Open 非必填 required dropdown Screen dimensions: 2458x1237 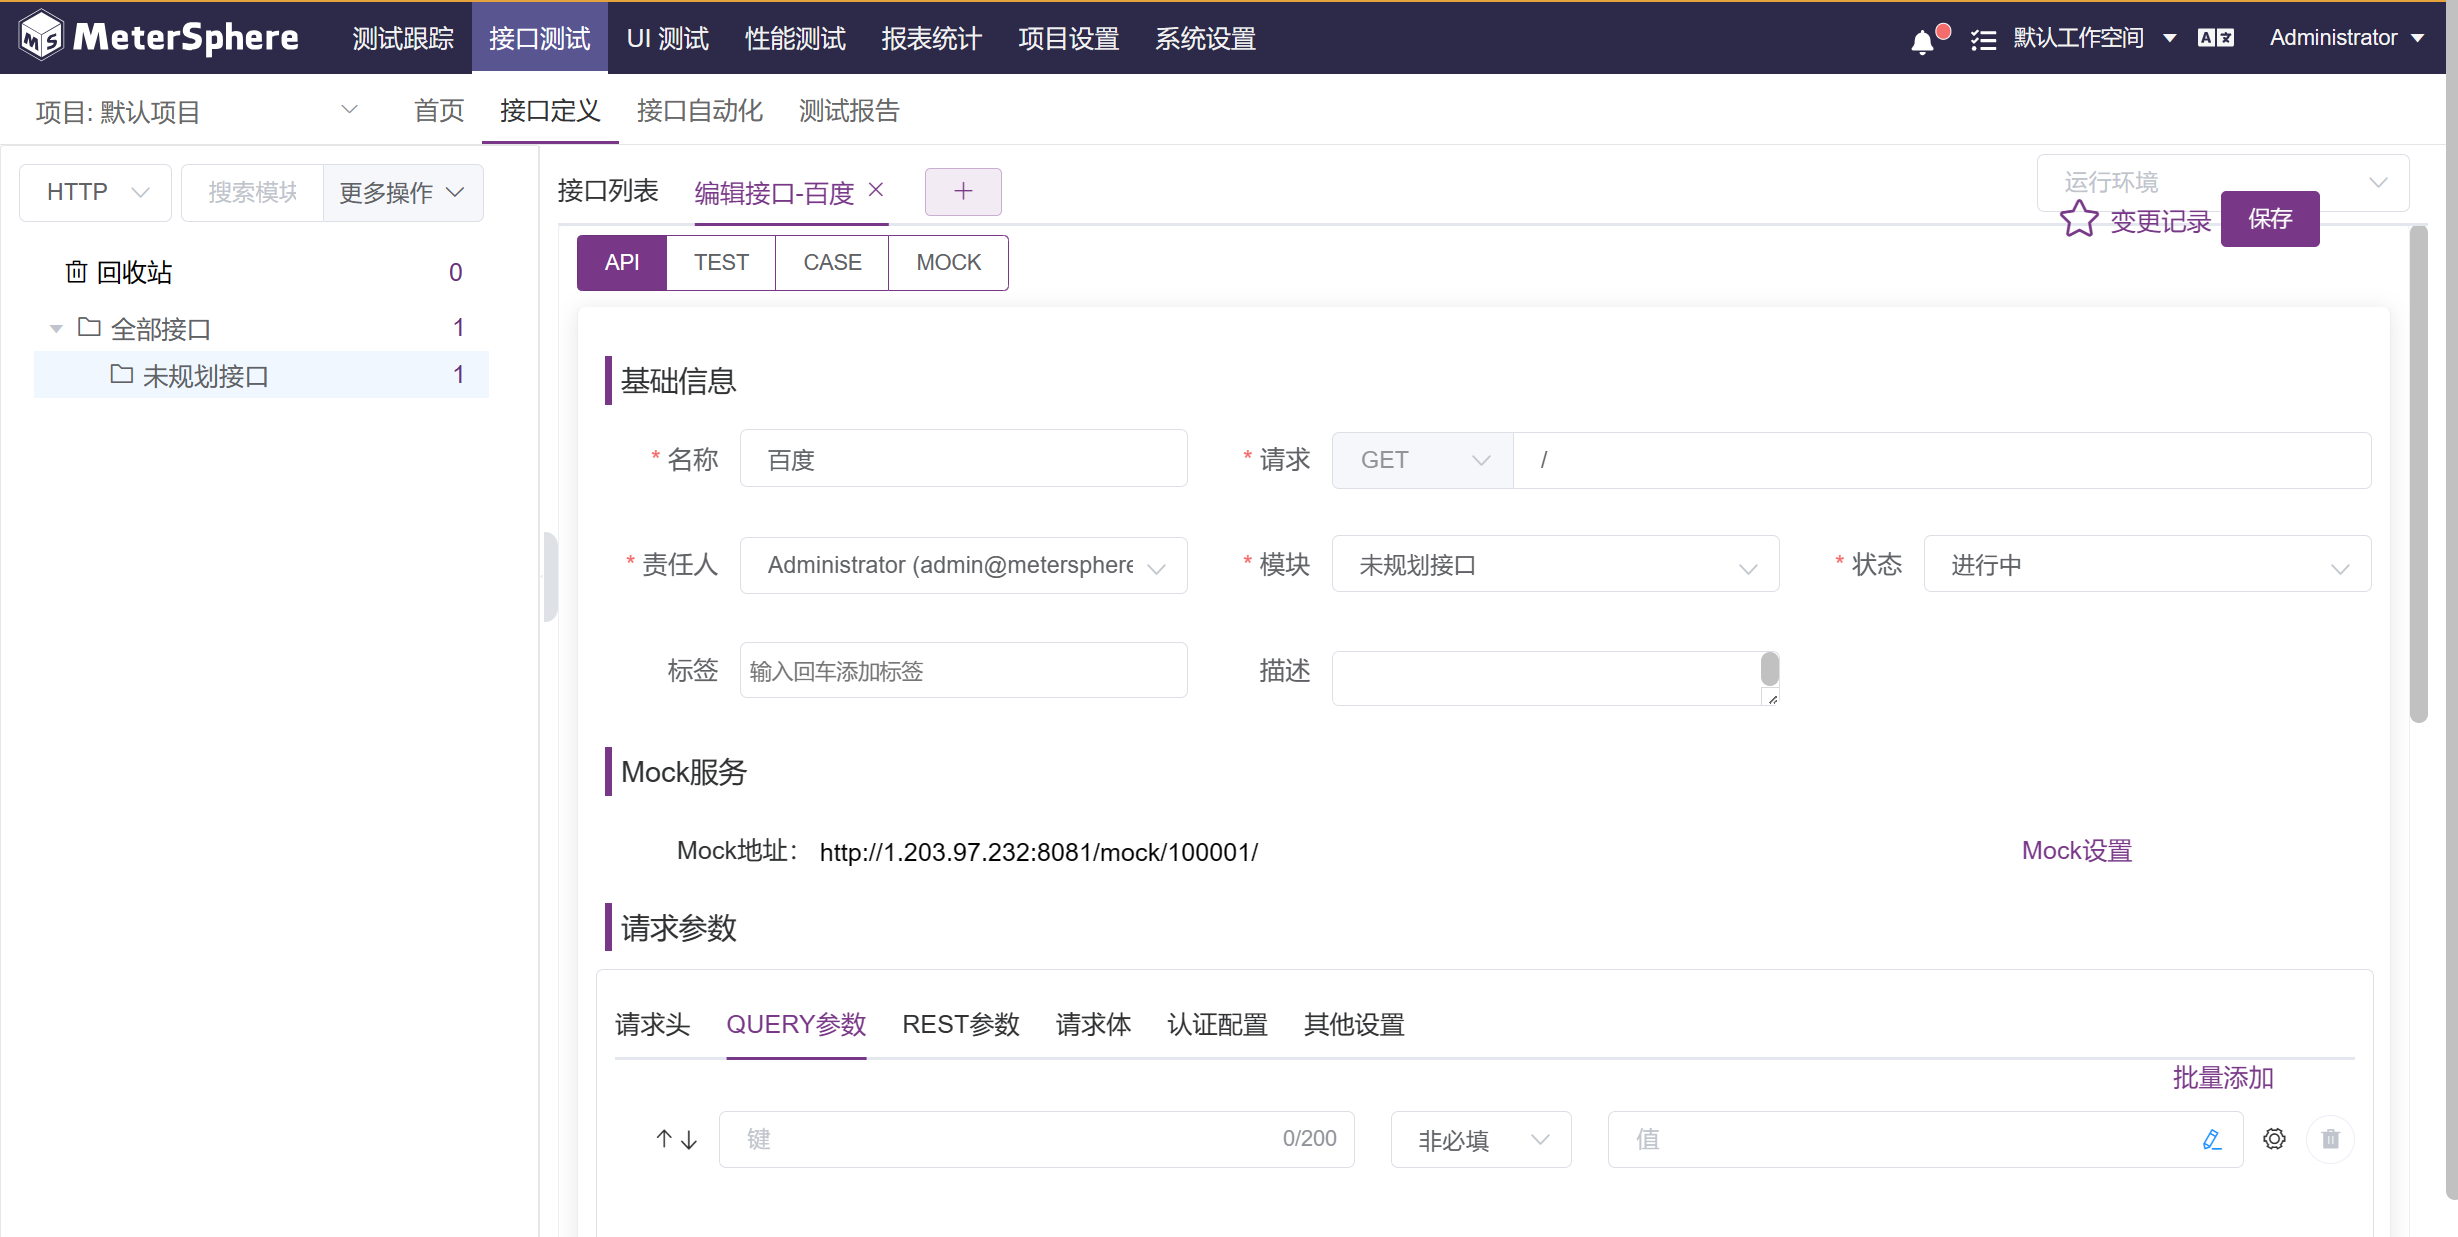1480,1140
